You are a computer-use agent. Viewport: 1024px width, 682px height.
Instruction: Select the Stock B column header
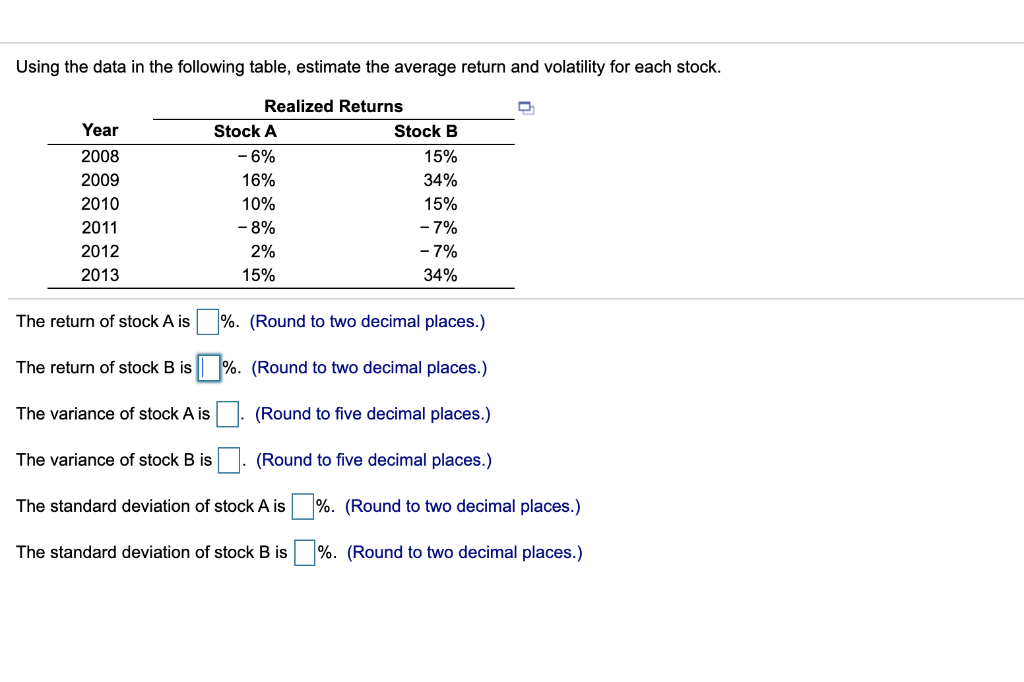point(425,131)
